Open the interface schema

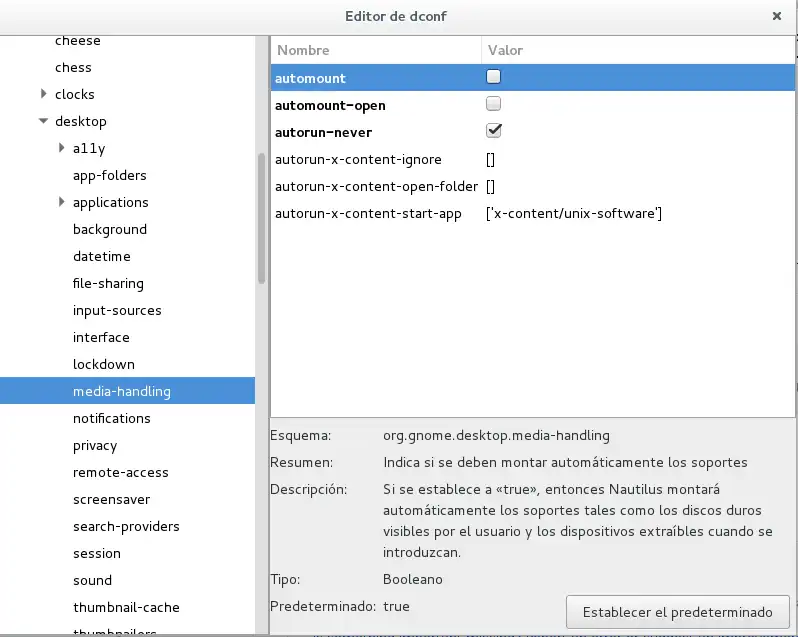(101, 337)
